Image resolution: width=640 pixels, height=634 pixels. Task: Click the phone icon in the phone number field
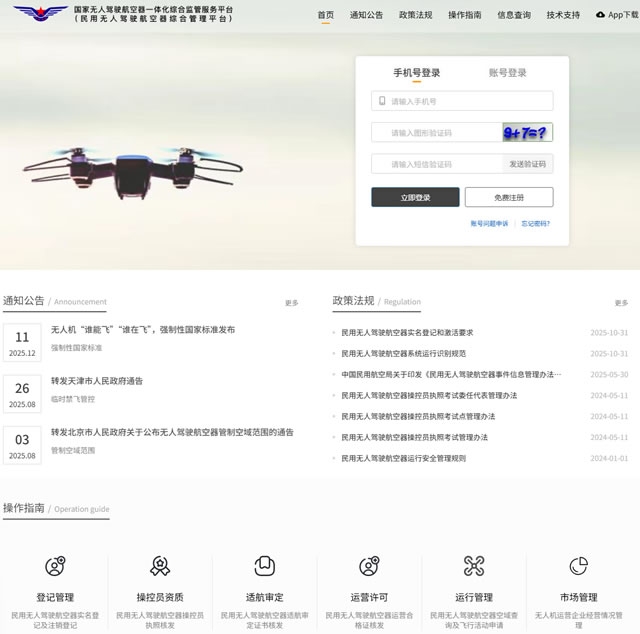[x=382, y=101]
